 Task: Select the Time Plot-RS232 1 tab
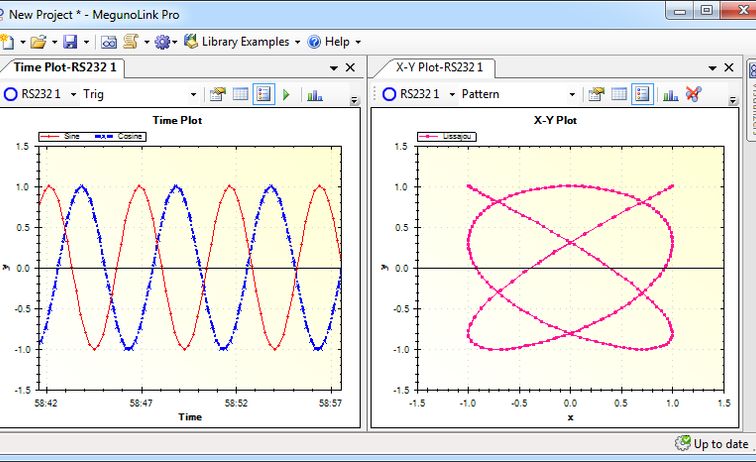[x=65, y=67]
